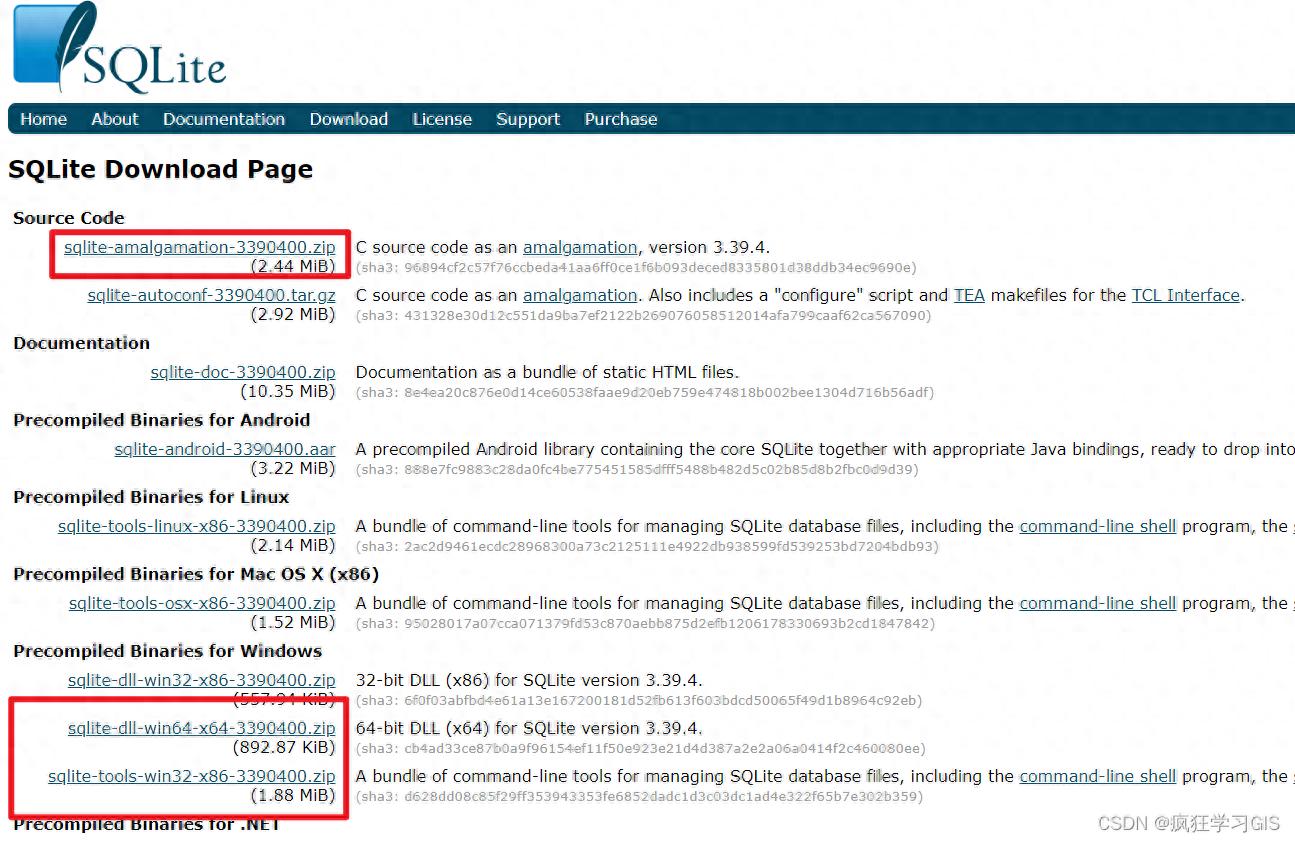Image resolution: width=1295 pixels, height=842 pixels.
Task: Click the Source Code section heading
Action: click(69, 218)
